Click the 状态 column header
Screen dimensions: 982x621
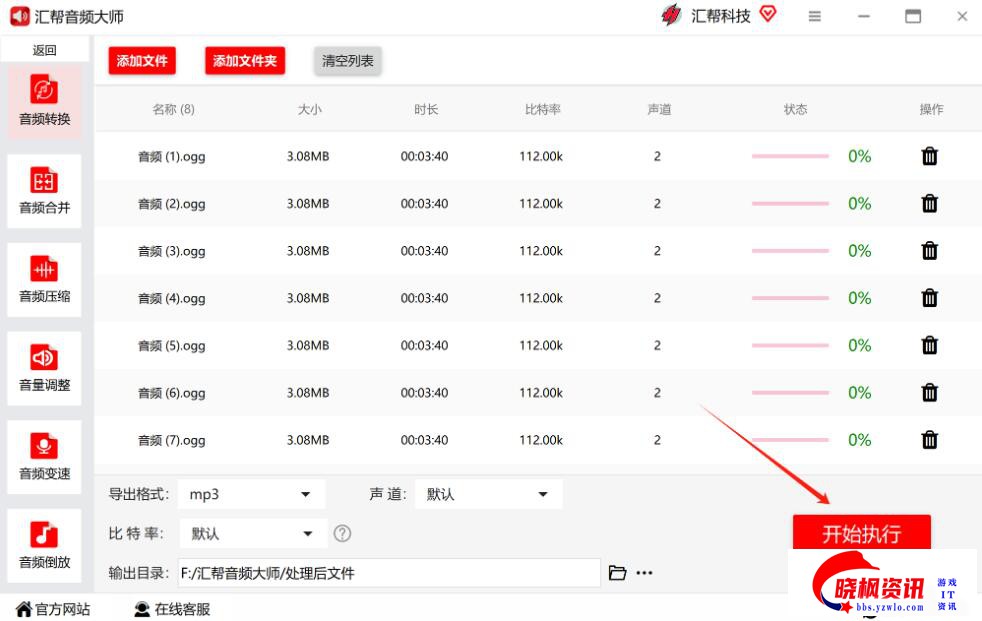point(795,110)
